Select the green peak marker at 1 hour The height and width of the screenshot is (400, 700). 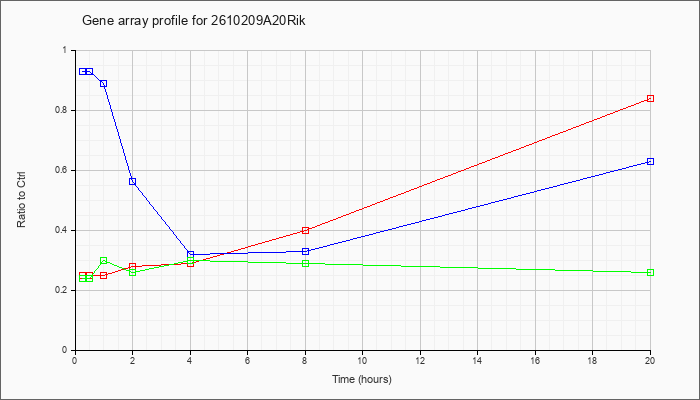point(104,260)
